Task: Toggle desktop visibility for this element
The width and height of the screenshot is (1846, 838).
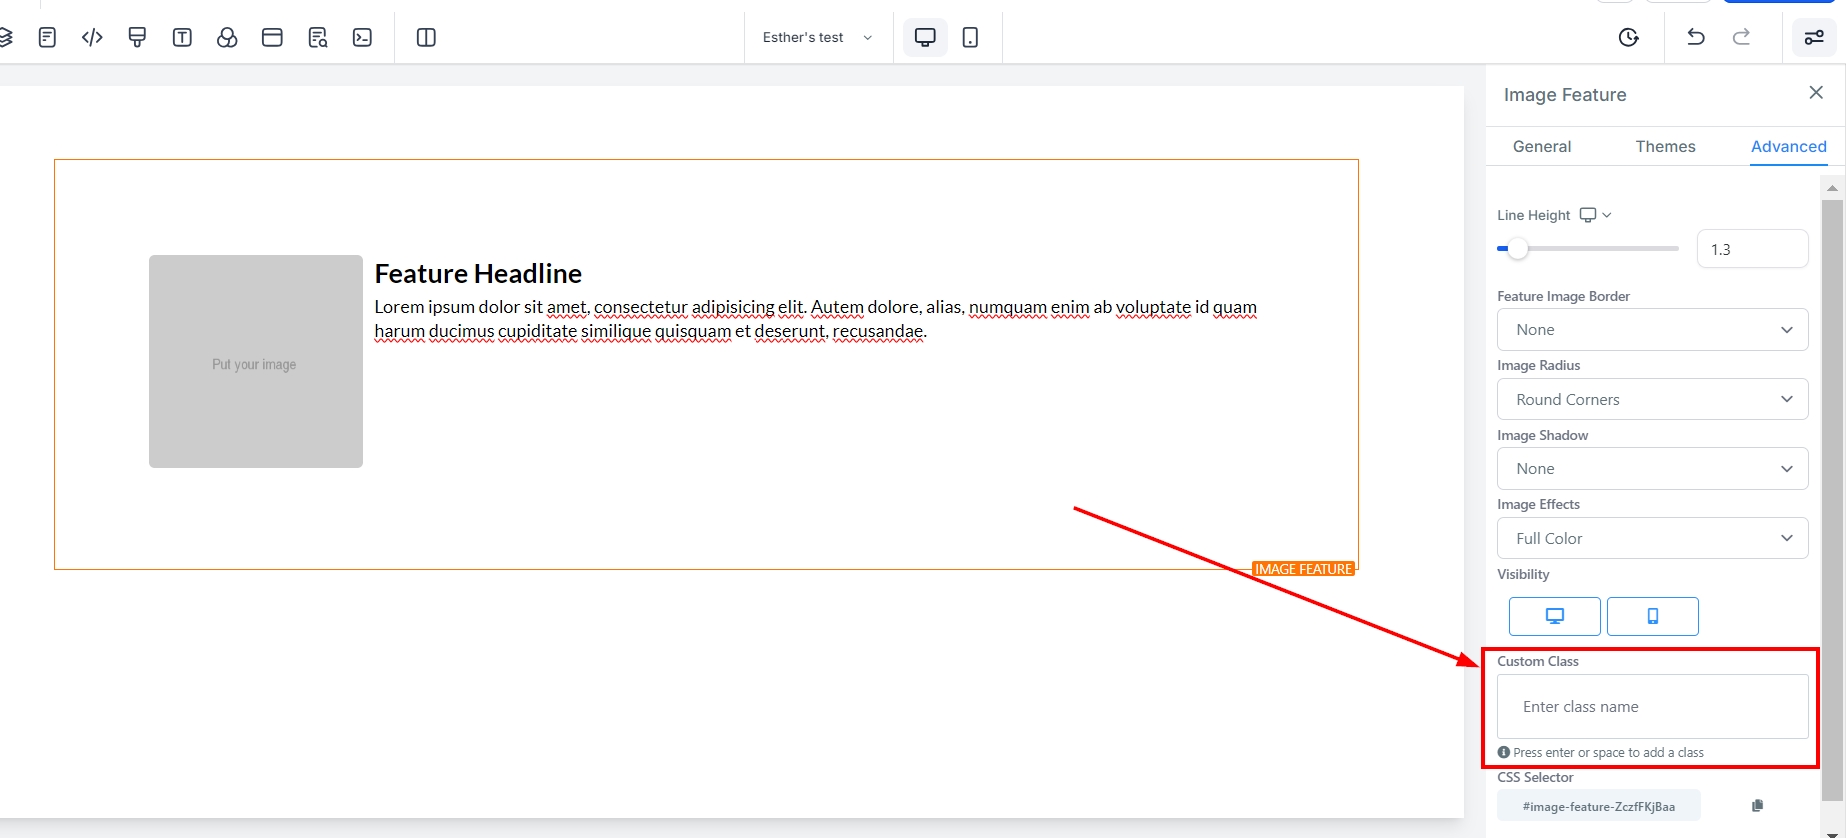Action: pos(1554,616)
